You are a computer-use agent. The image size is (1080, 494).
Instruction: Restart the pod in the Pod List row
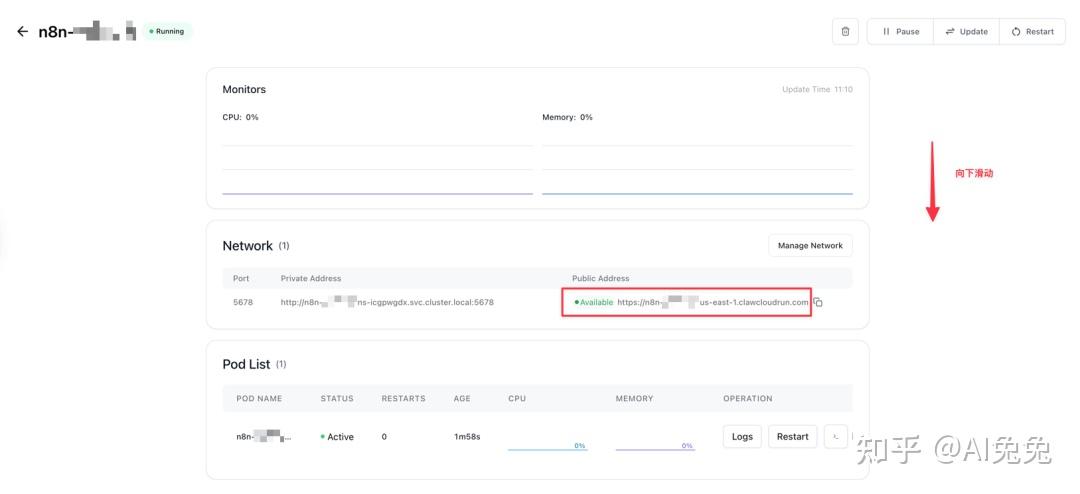pos(792,436)
